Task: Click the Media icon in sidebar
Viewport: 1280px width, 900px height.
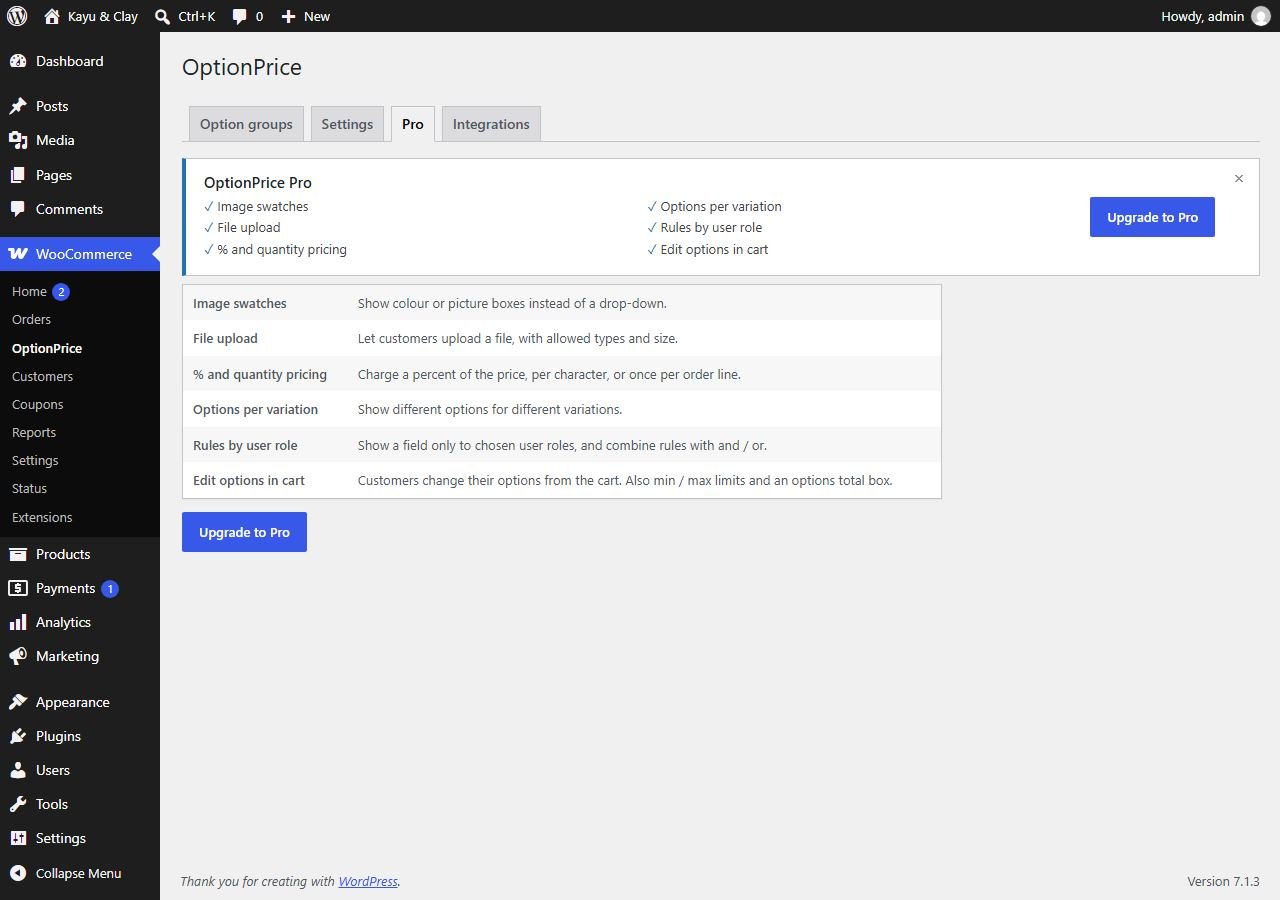Action: (x=18, y=140)
